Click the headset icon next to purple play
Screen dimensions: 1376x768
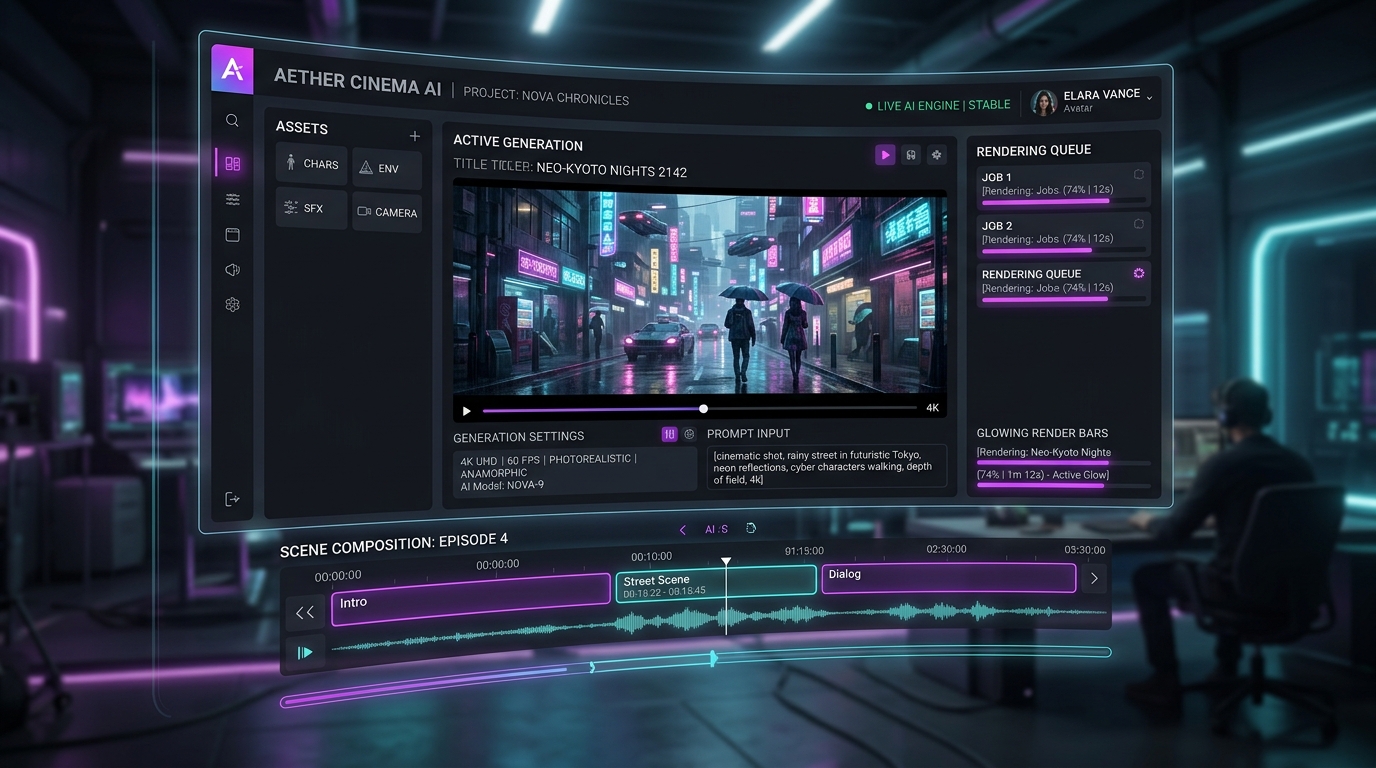(911, 155)
